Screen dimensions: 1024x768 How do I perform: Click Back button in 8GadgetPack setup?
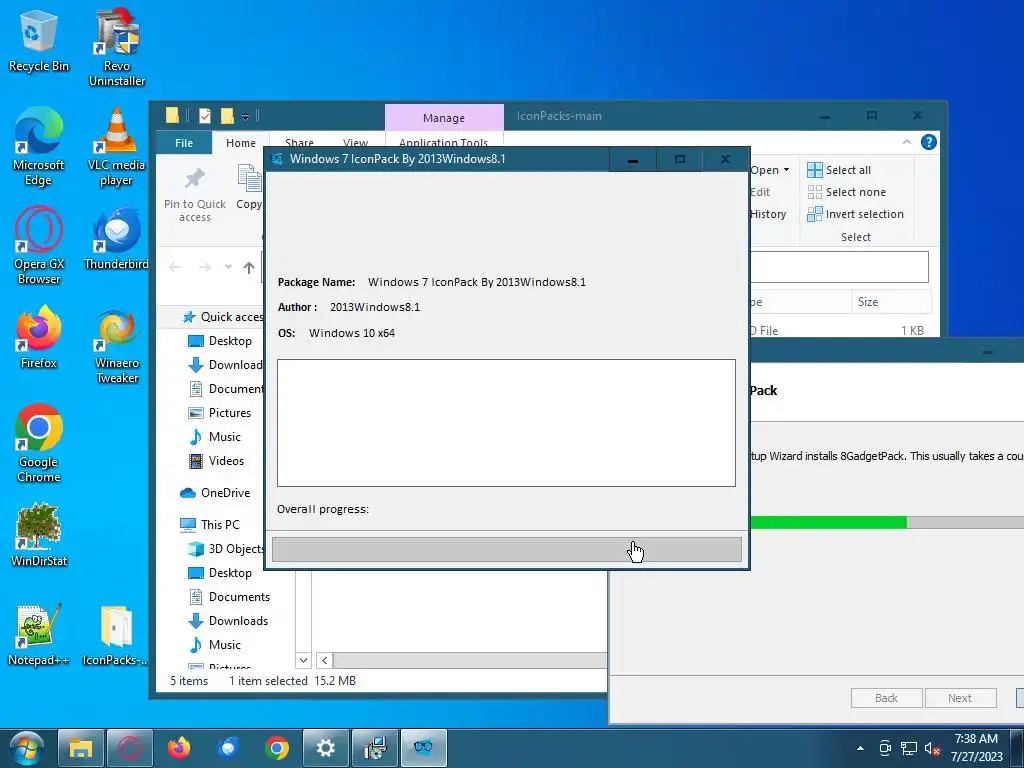pos(886,698)
